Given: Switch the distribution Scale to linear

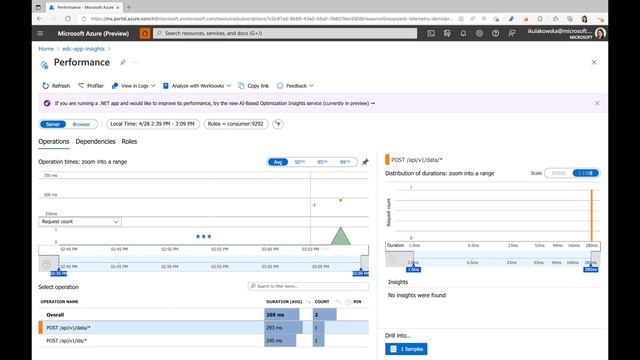Looking at the screenshot, I should point(558,173).
